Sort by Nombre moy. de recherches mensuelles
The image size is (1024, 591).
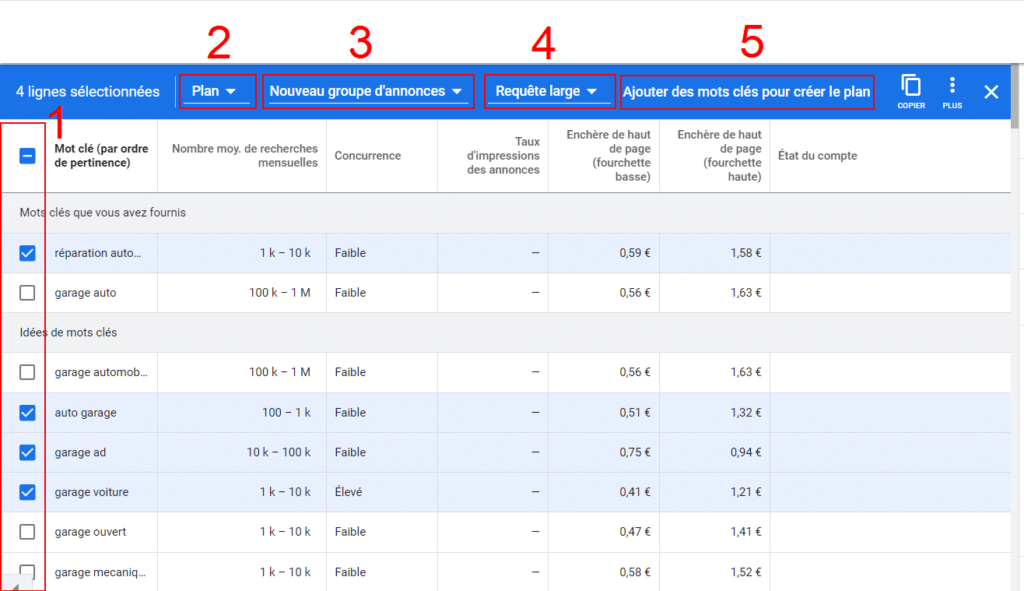tap(245, 156)
